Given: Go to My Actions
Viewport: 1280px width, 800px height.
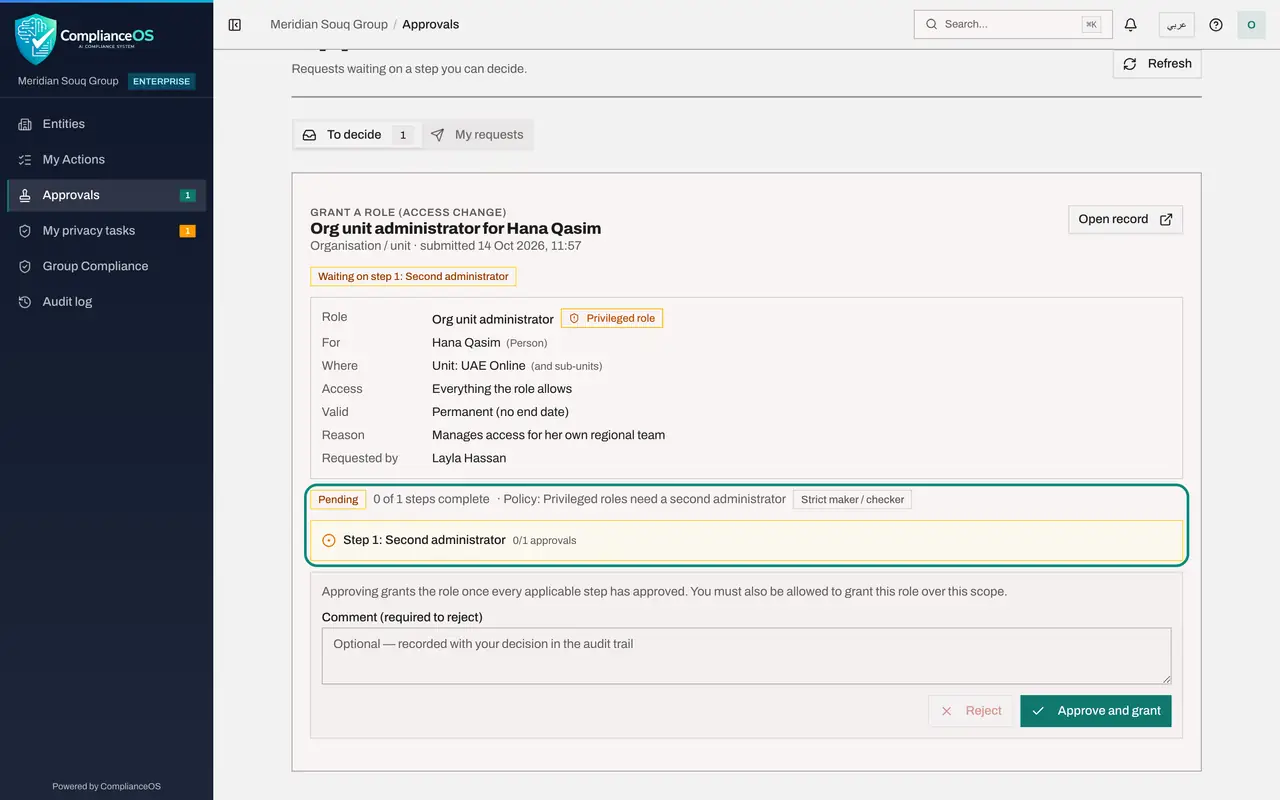Looking at the screenshot, I should click(x=106, y=160).
